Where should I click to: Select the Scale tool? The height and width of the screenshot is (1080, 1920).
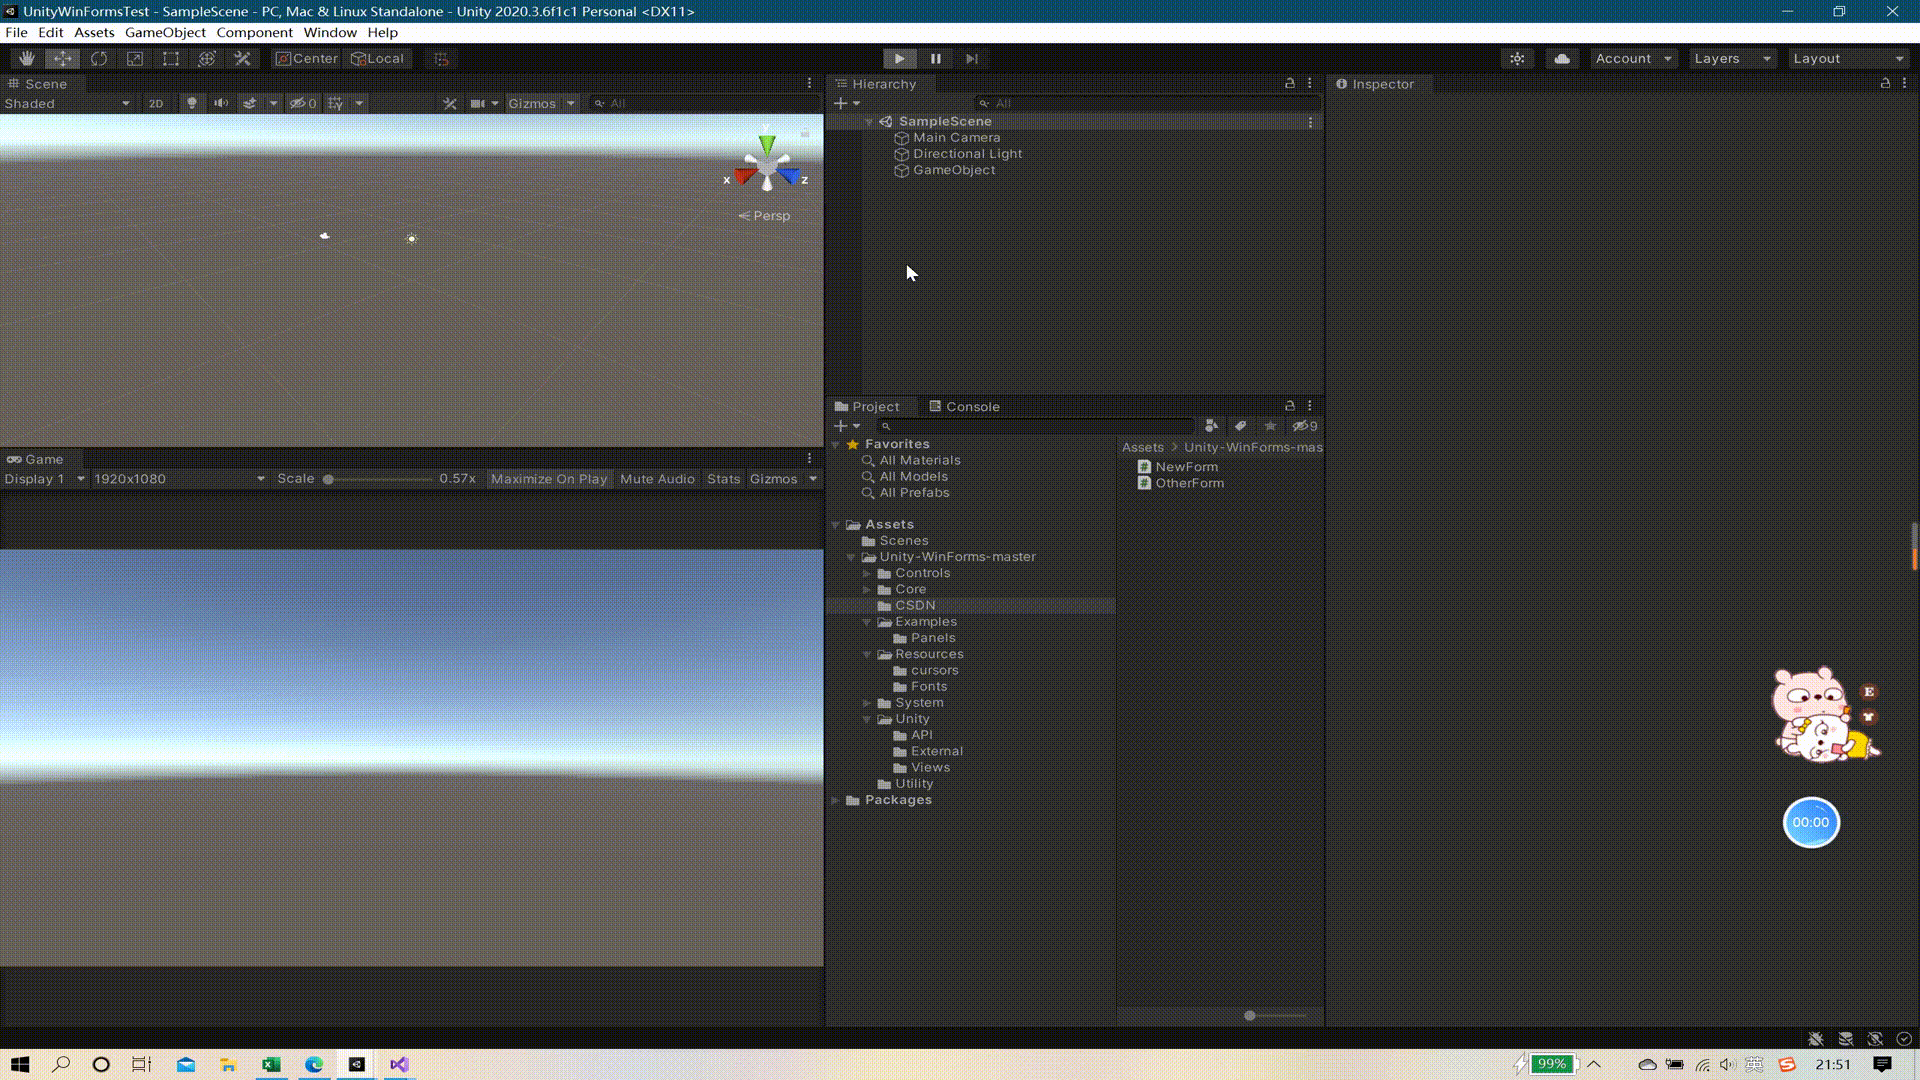pyautogui.click(x=135, y=58)
